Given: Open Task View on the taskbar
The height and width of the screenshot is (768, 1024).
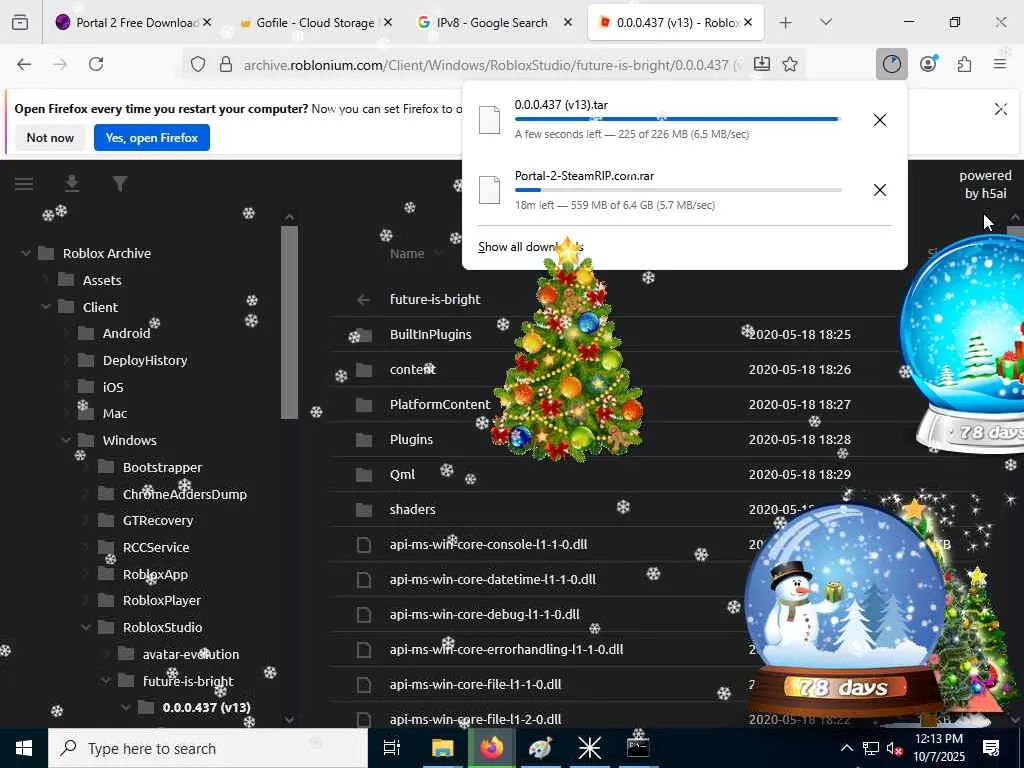Looking at the screenshot, I should coord(392,748).
